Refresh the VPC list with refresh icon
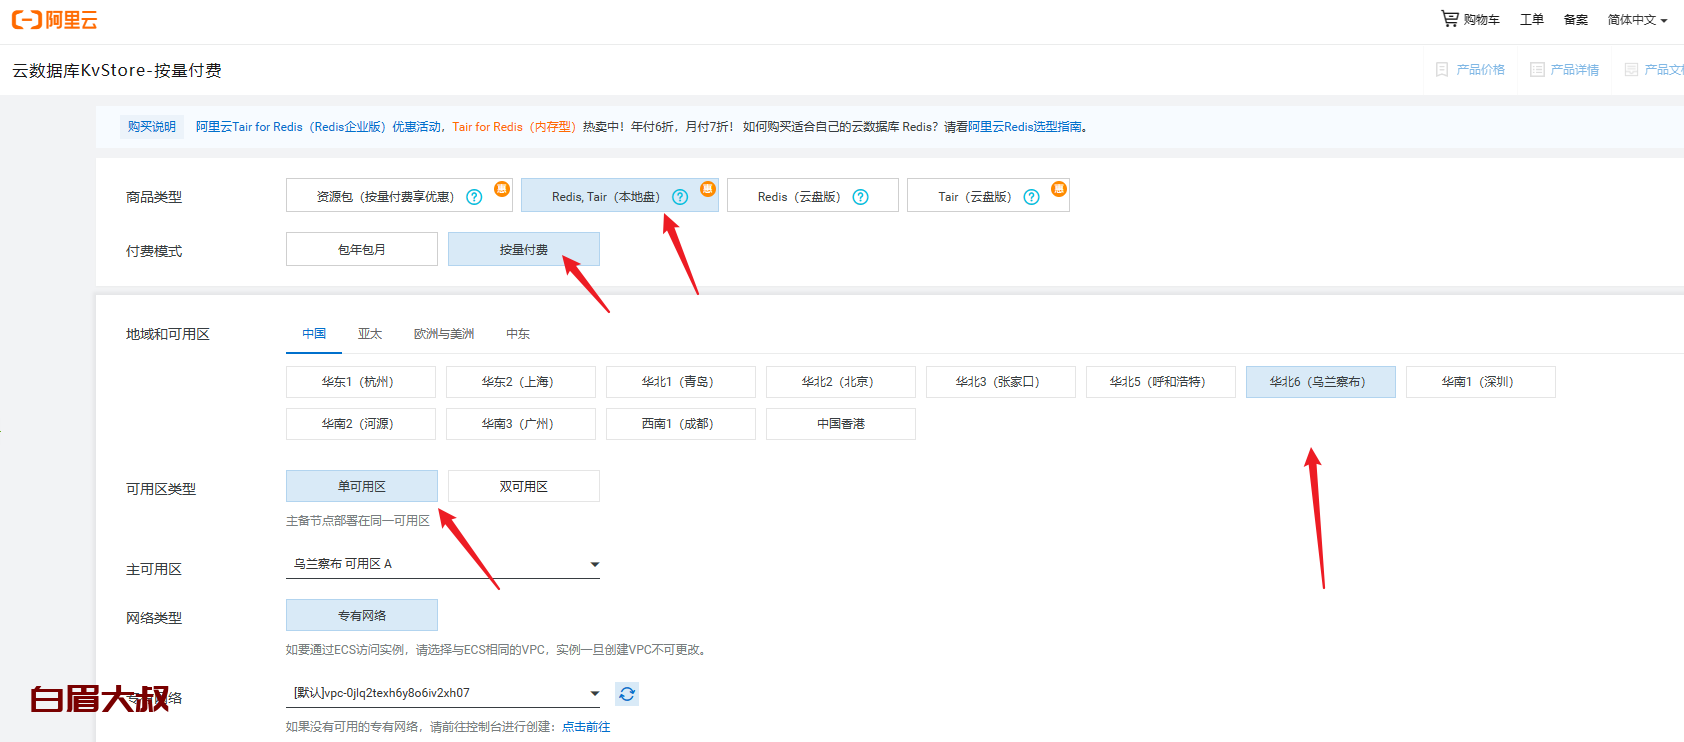The image size is (1684, 742). [627, 694]
